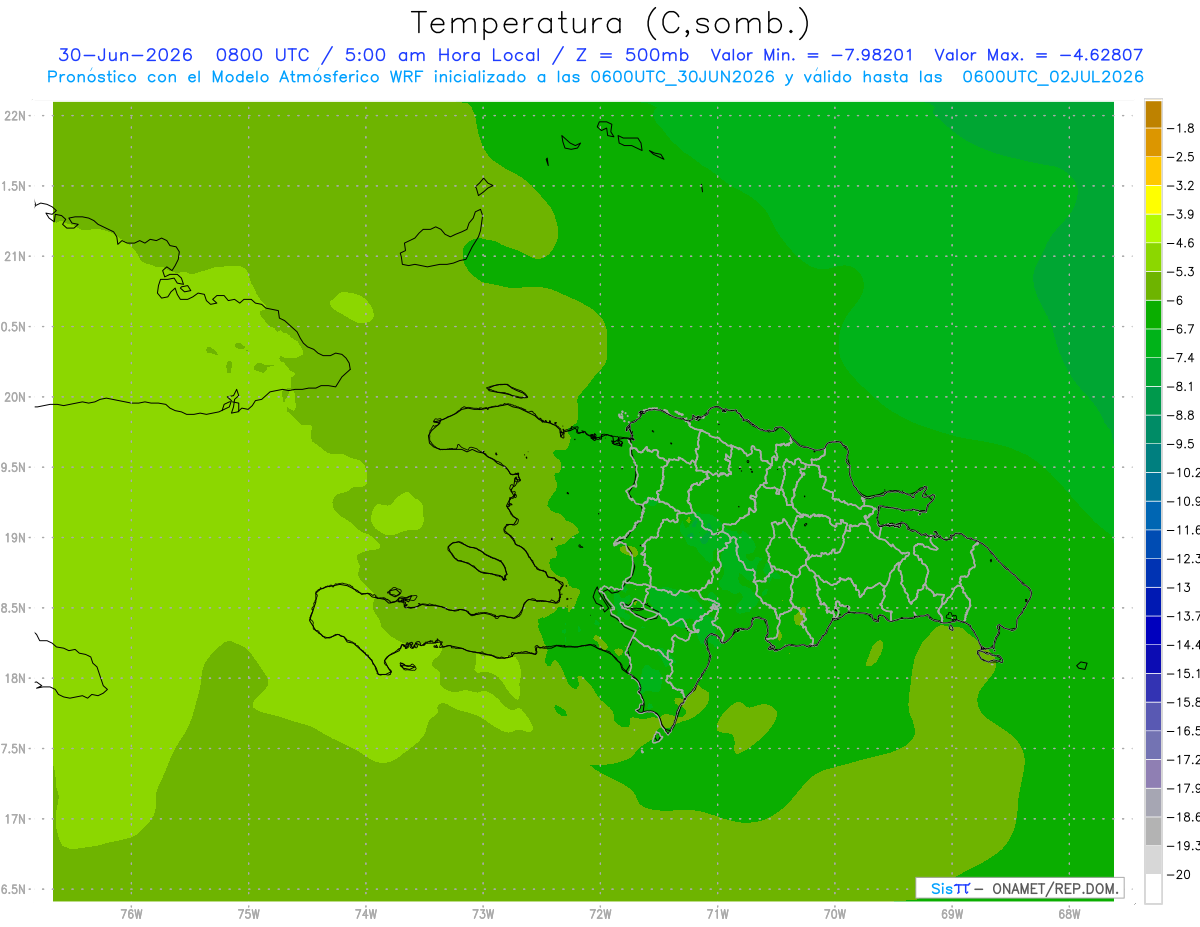Click the '0600UTC_30JUN2026' initialization timestamp

coord(682,77)
